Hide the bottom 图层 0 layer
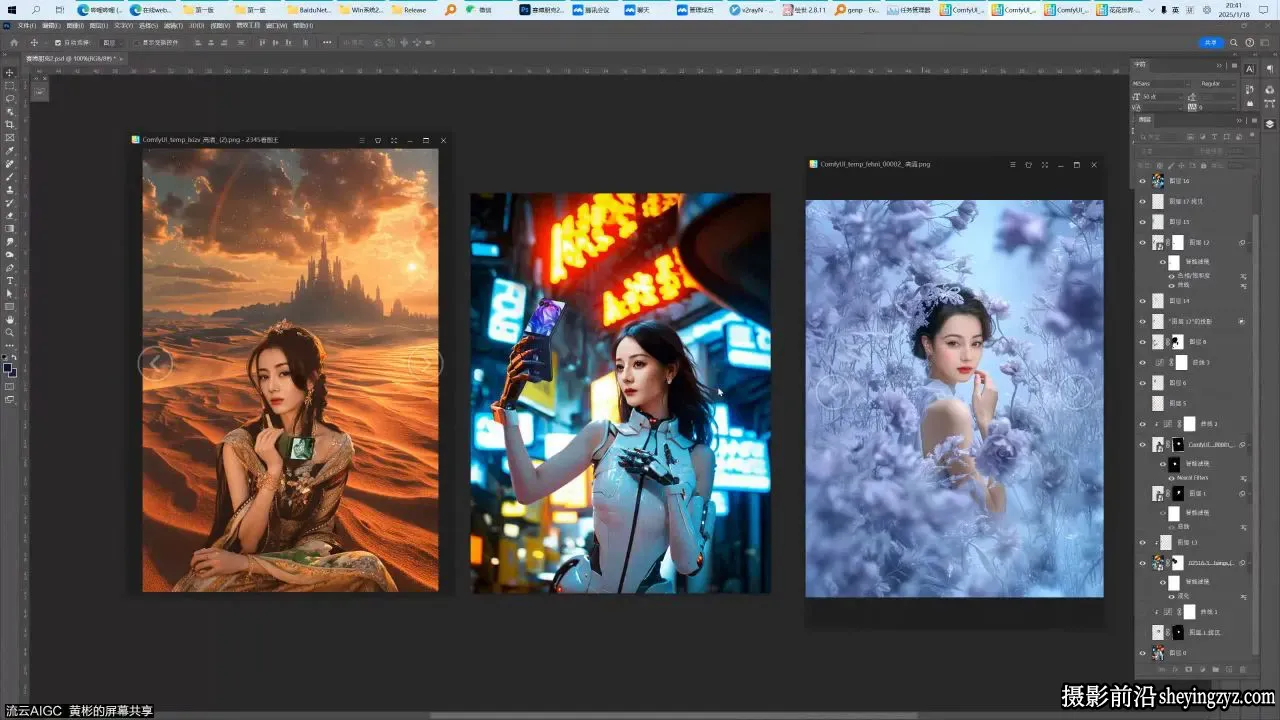The image size is (1280, 720). click(x=1142, y=653)
